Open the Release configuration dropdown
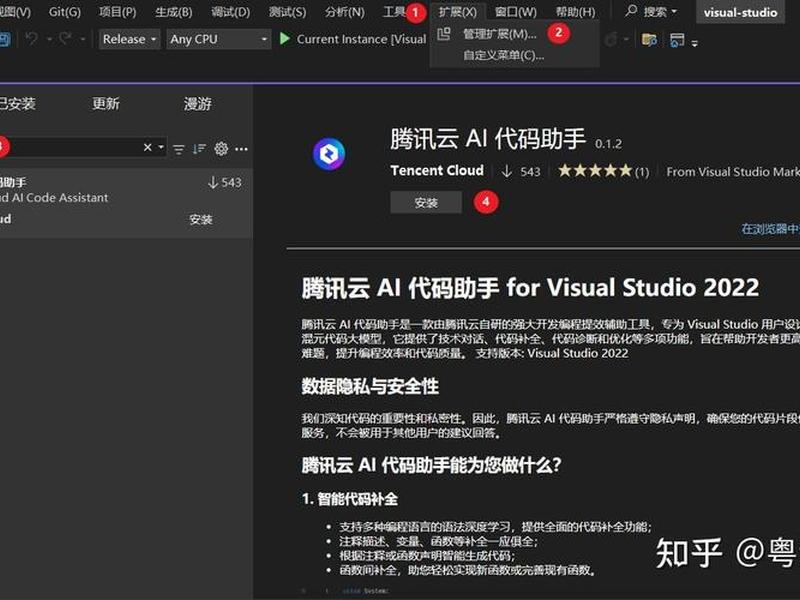This screenshot has width=800, height=600. (130, 39)
